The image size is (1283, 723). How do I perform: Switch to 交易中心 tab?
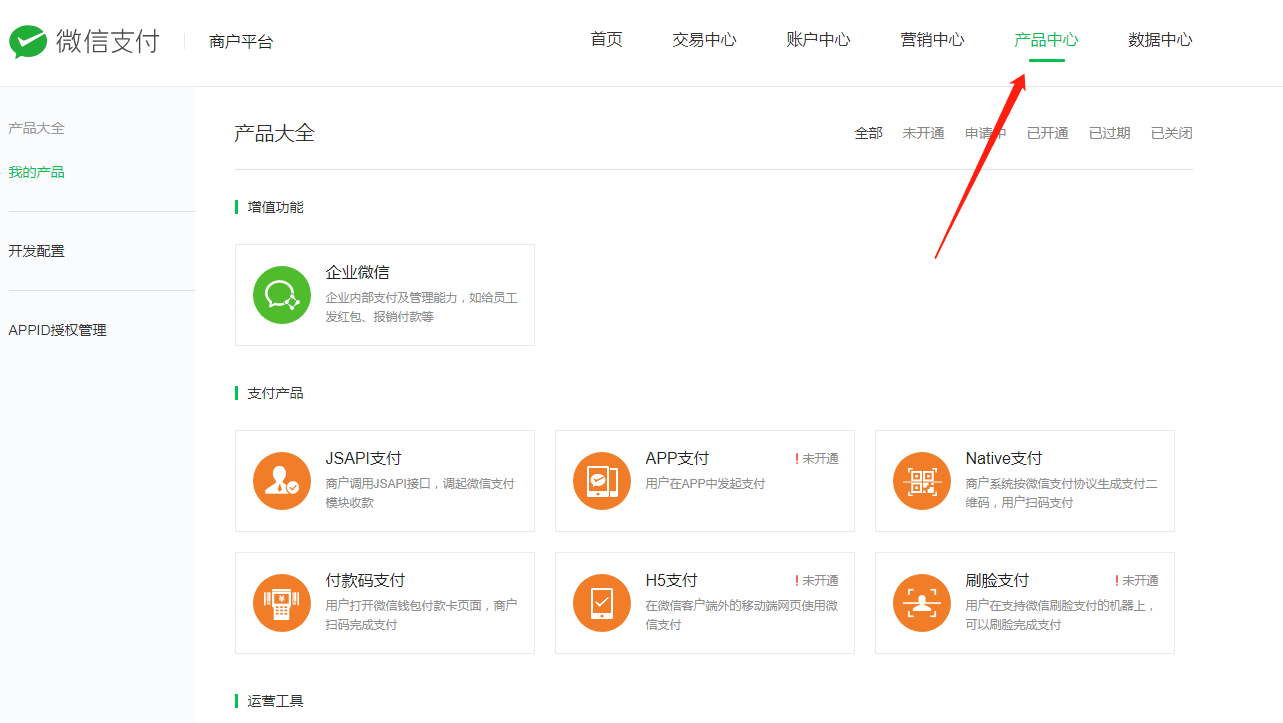[x=704, y=40]
